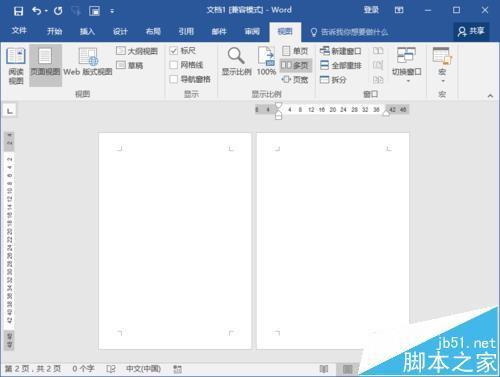The width and height of the screenshot is (500, 377).
Task: Uncheck the 标尺 ruler checkbox
Action: [x=174, y=51]
